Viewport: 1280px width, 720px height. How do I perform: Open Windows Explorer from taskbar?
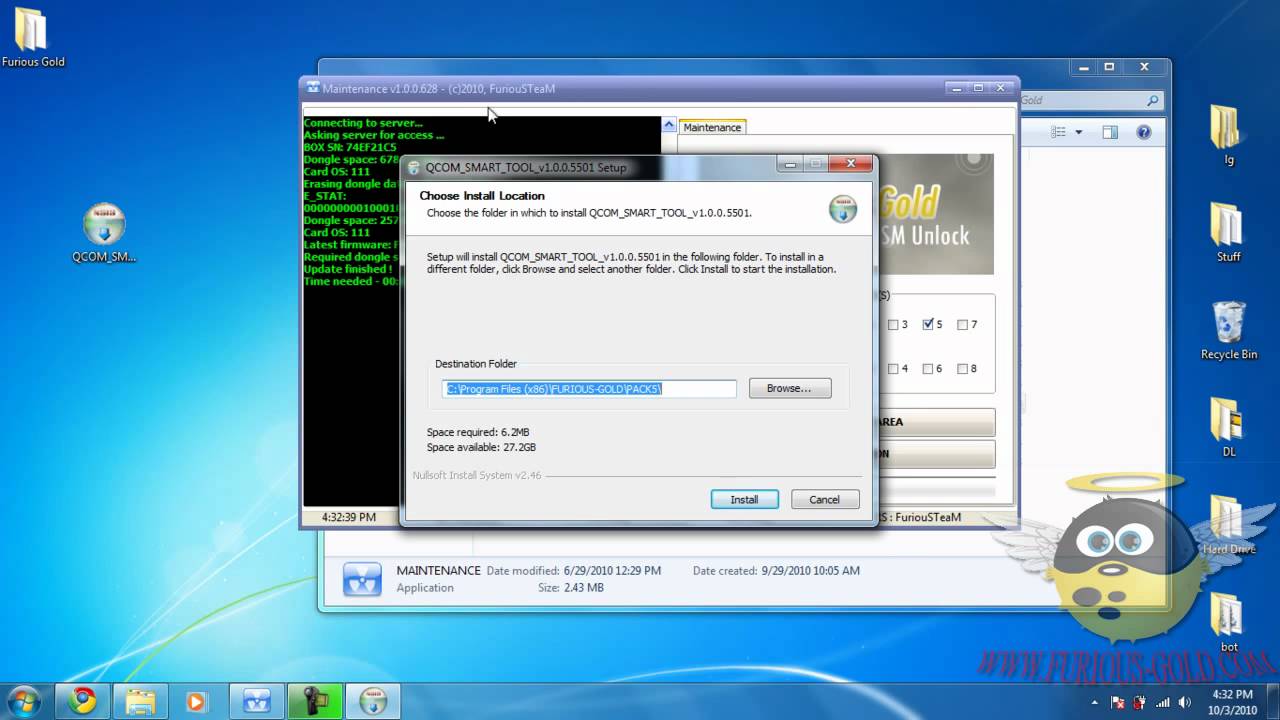tap(140, 701)
